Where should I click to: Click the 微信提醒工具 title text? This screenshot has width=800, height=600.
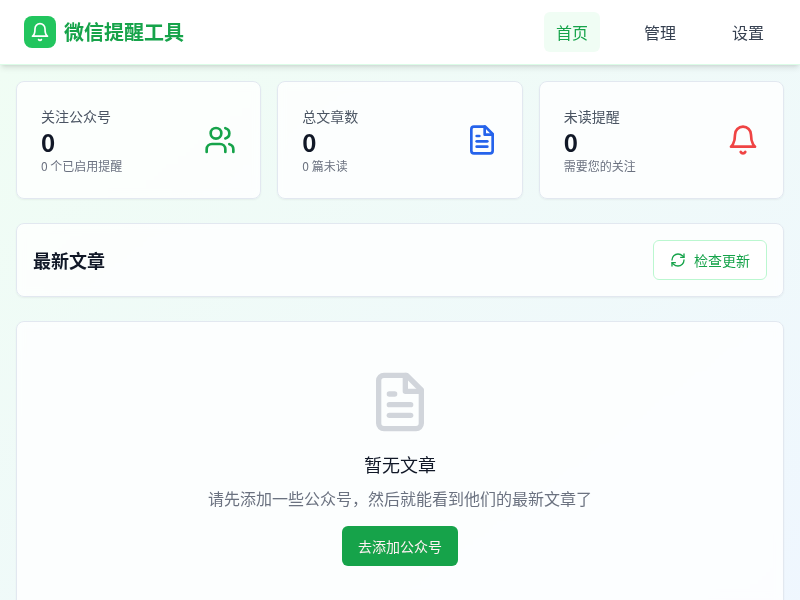click(124, 33)
